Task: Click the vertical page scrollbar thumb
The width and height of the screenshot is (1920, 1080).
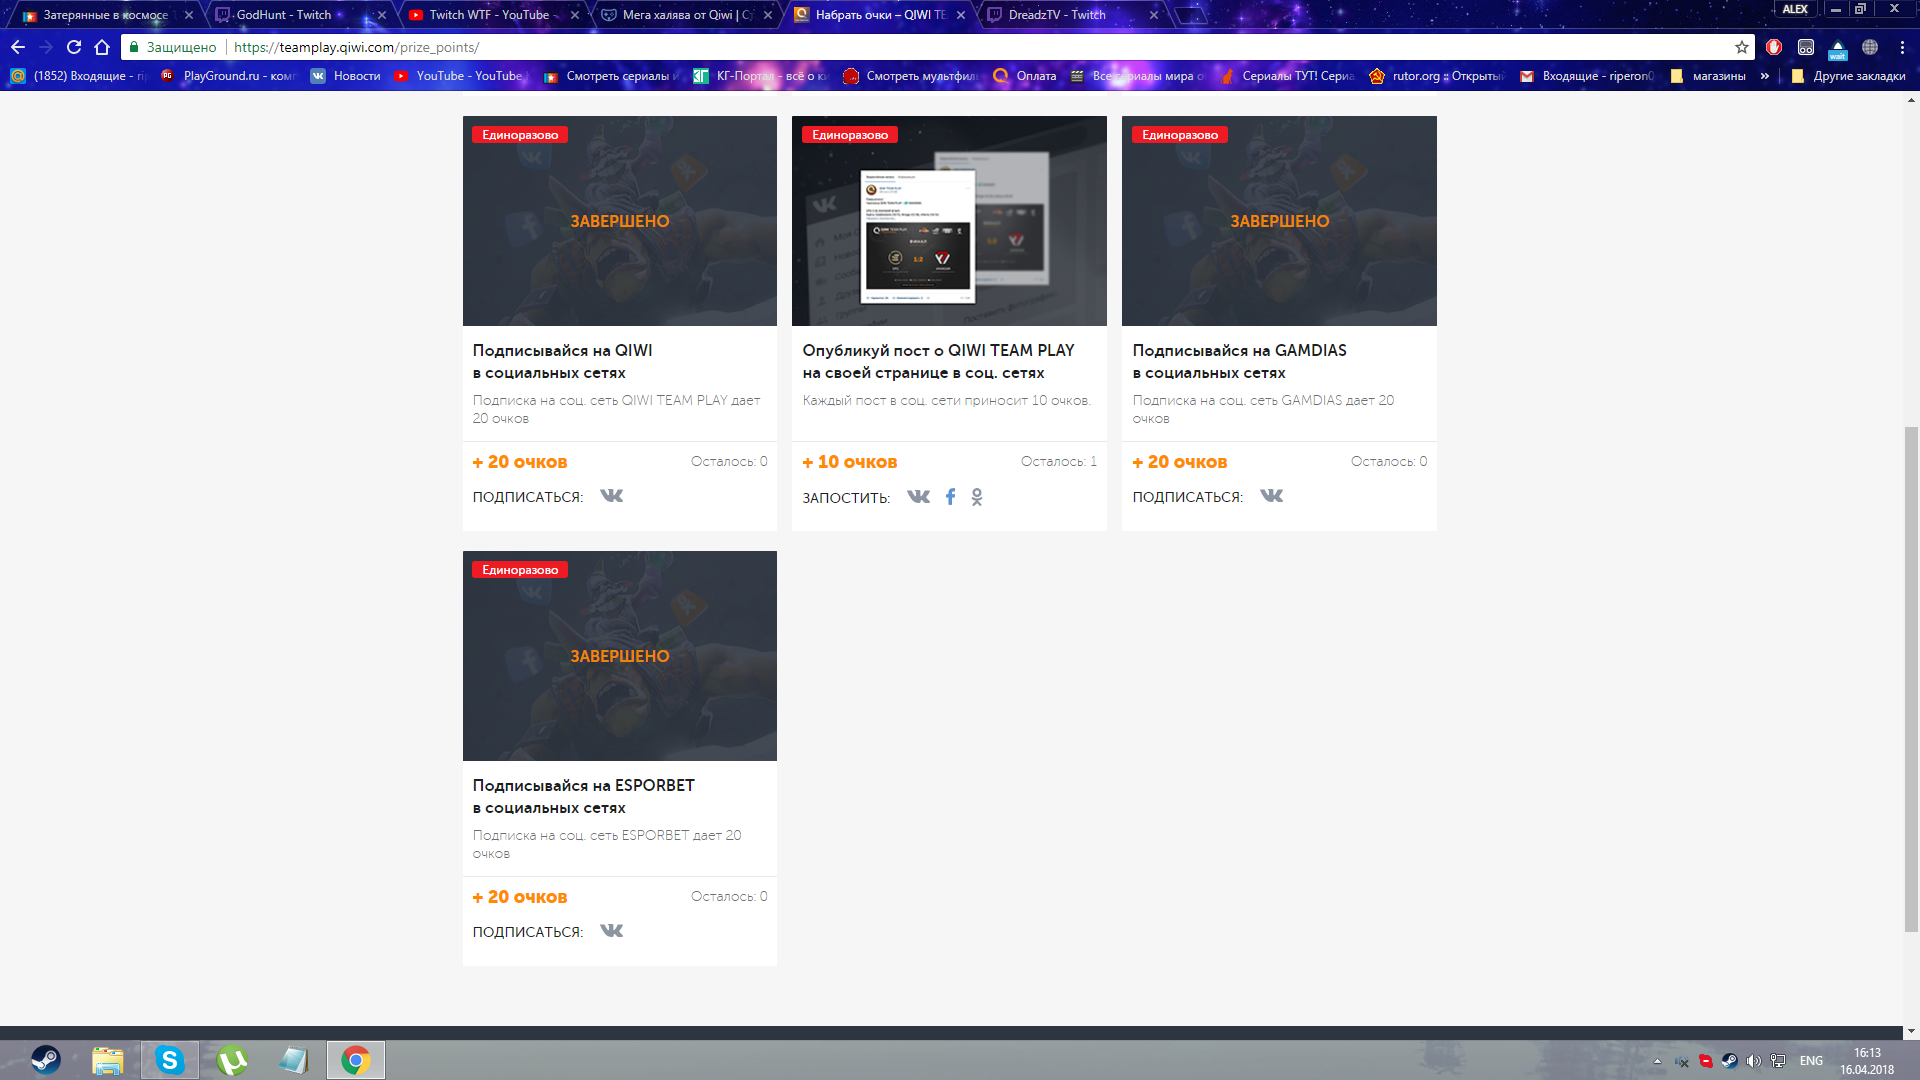Action: [x=1911, y=679]
